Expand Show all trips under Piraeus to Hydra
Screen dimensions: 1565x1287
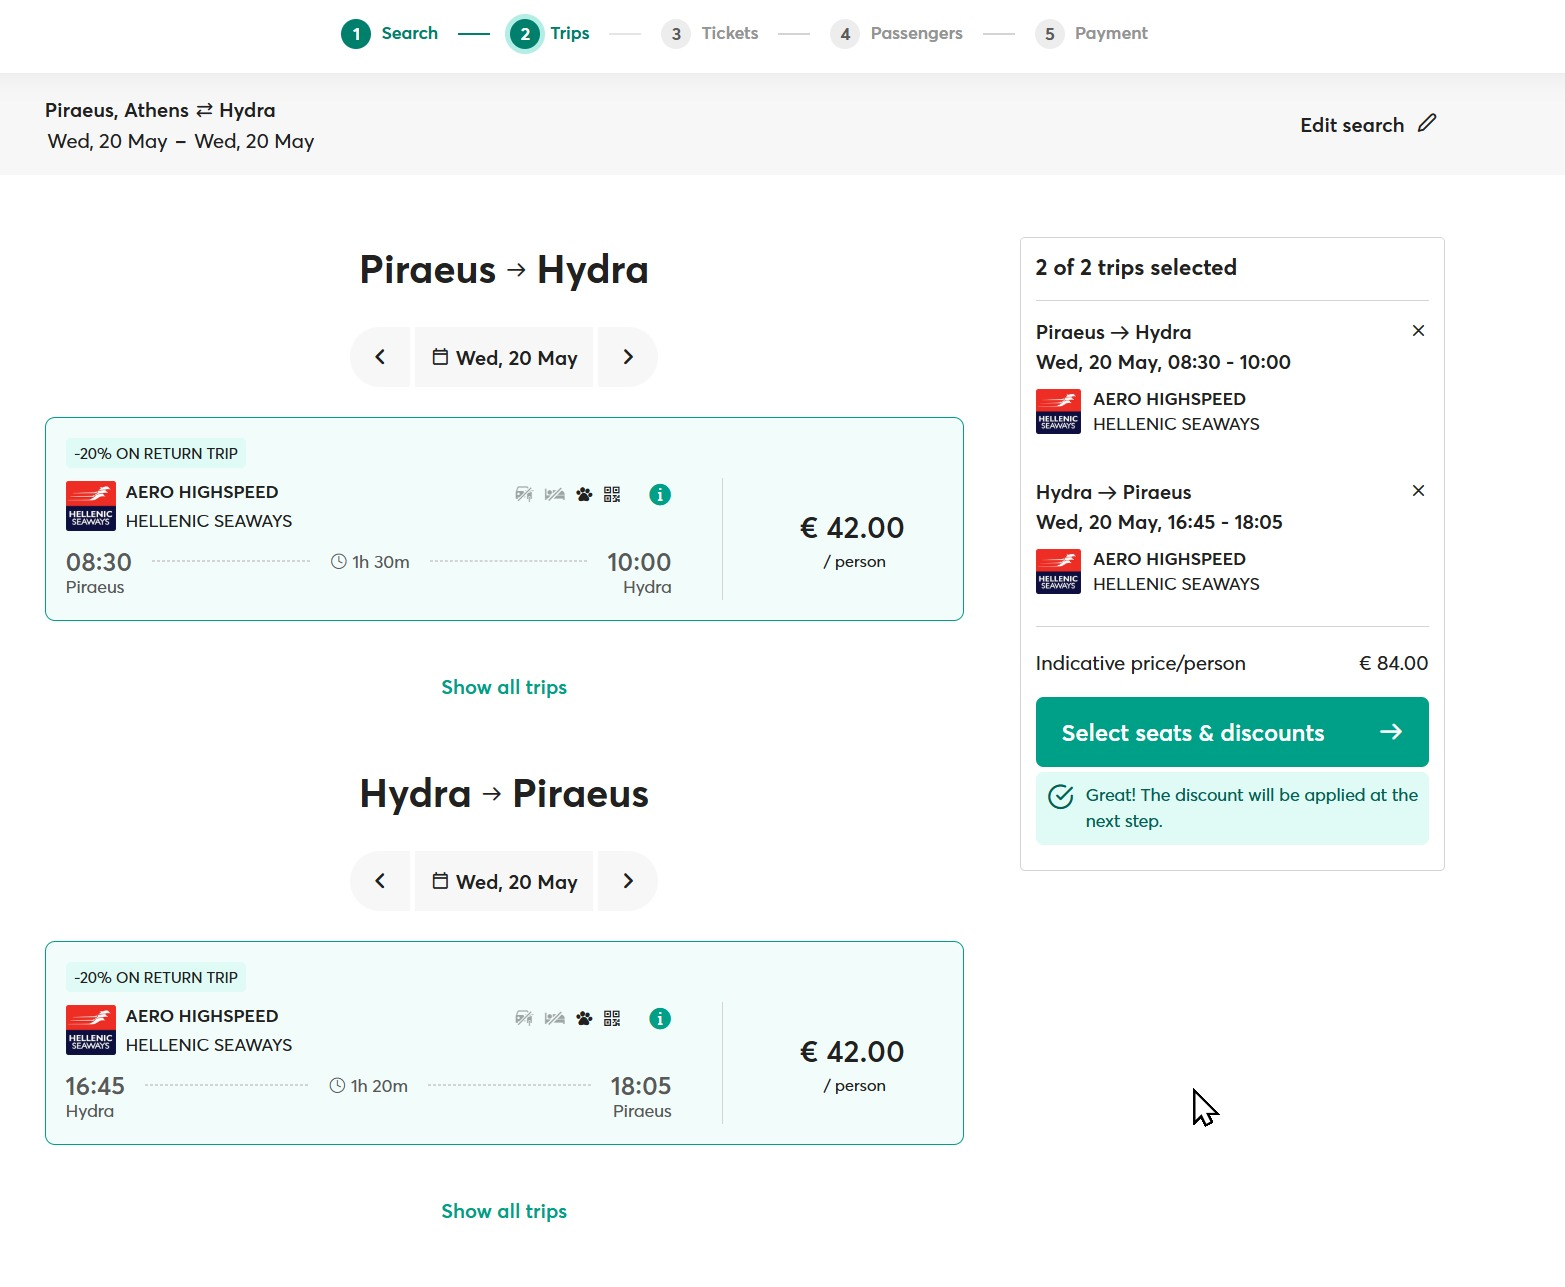[x=504, y=687]
